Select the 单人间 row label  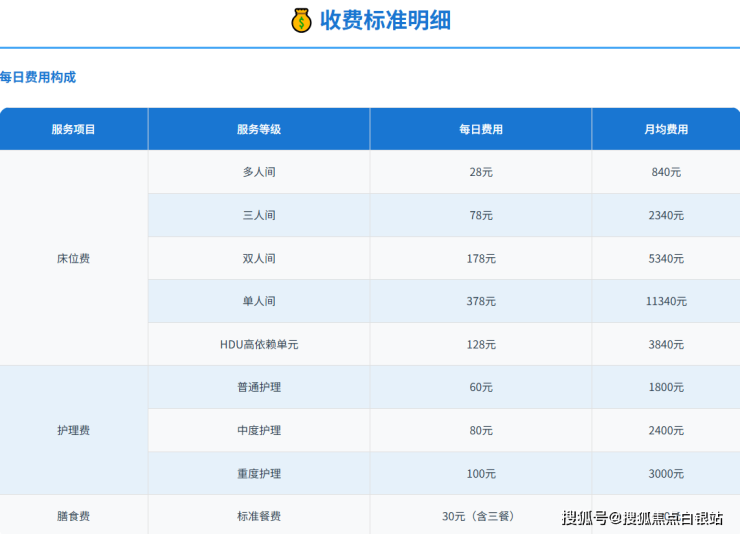coord(259,301)
